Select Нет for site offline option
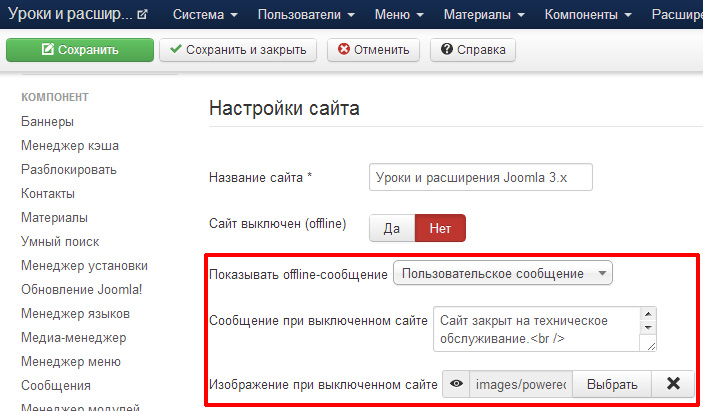Image resolution: width=703 pixels, height=411 pixels. [x=440, y=228]
